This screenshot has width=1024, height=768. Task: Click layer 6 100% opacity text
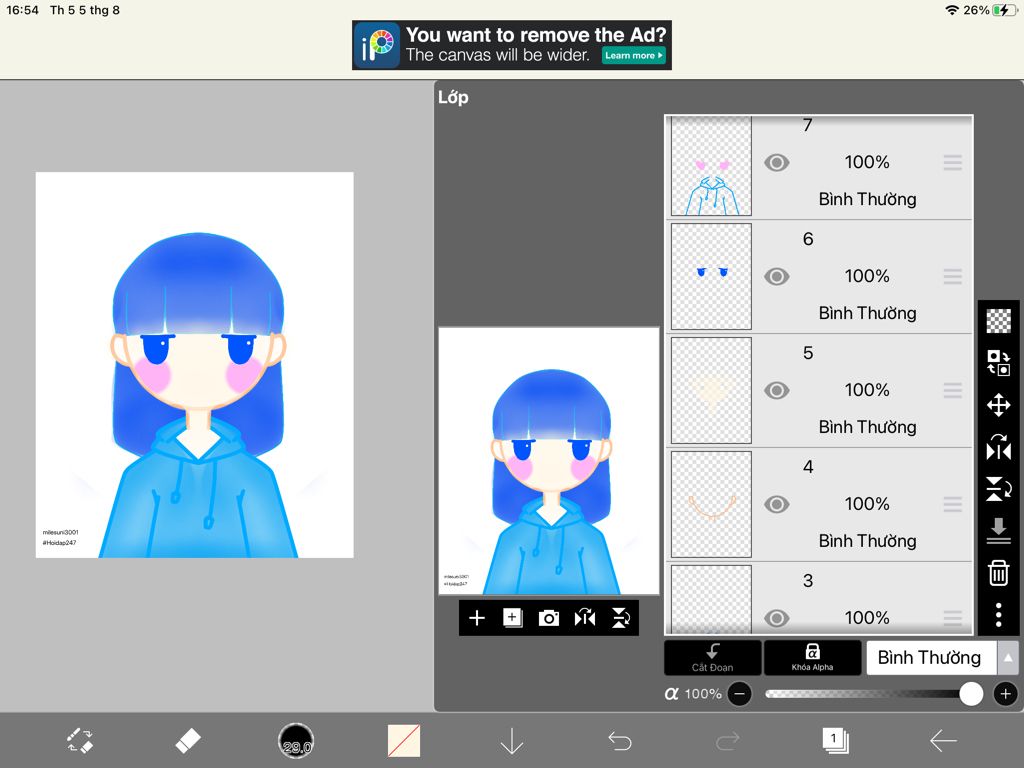pos(867,276)
